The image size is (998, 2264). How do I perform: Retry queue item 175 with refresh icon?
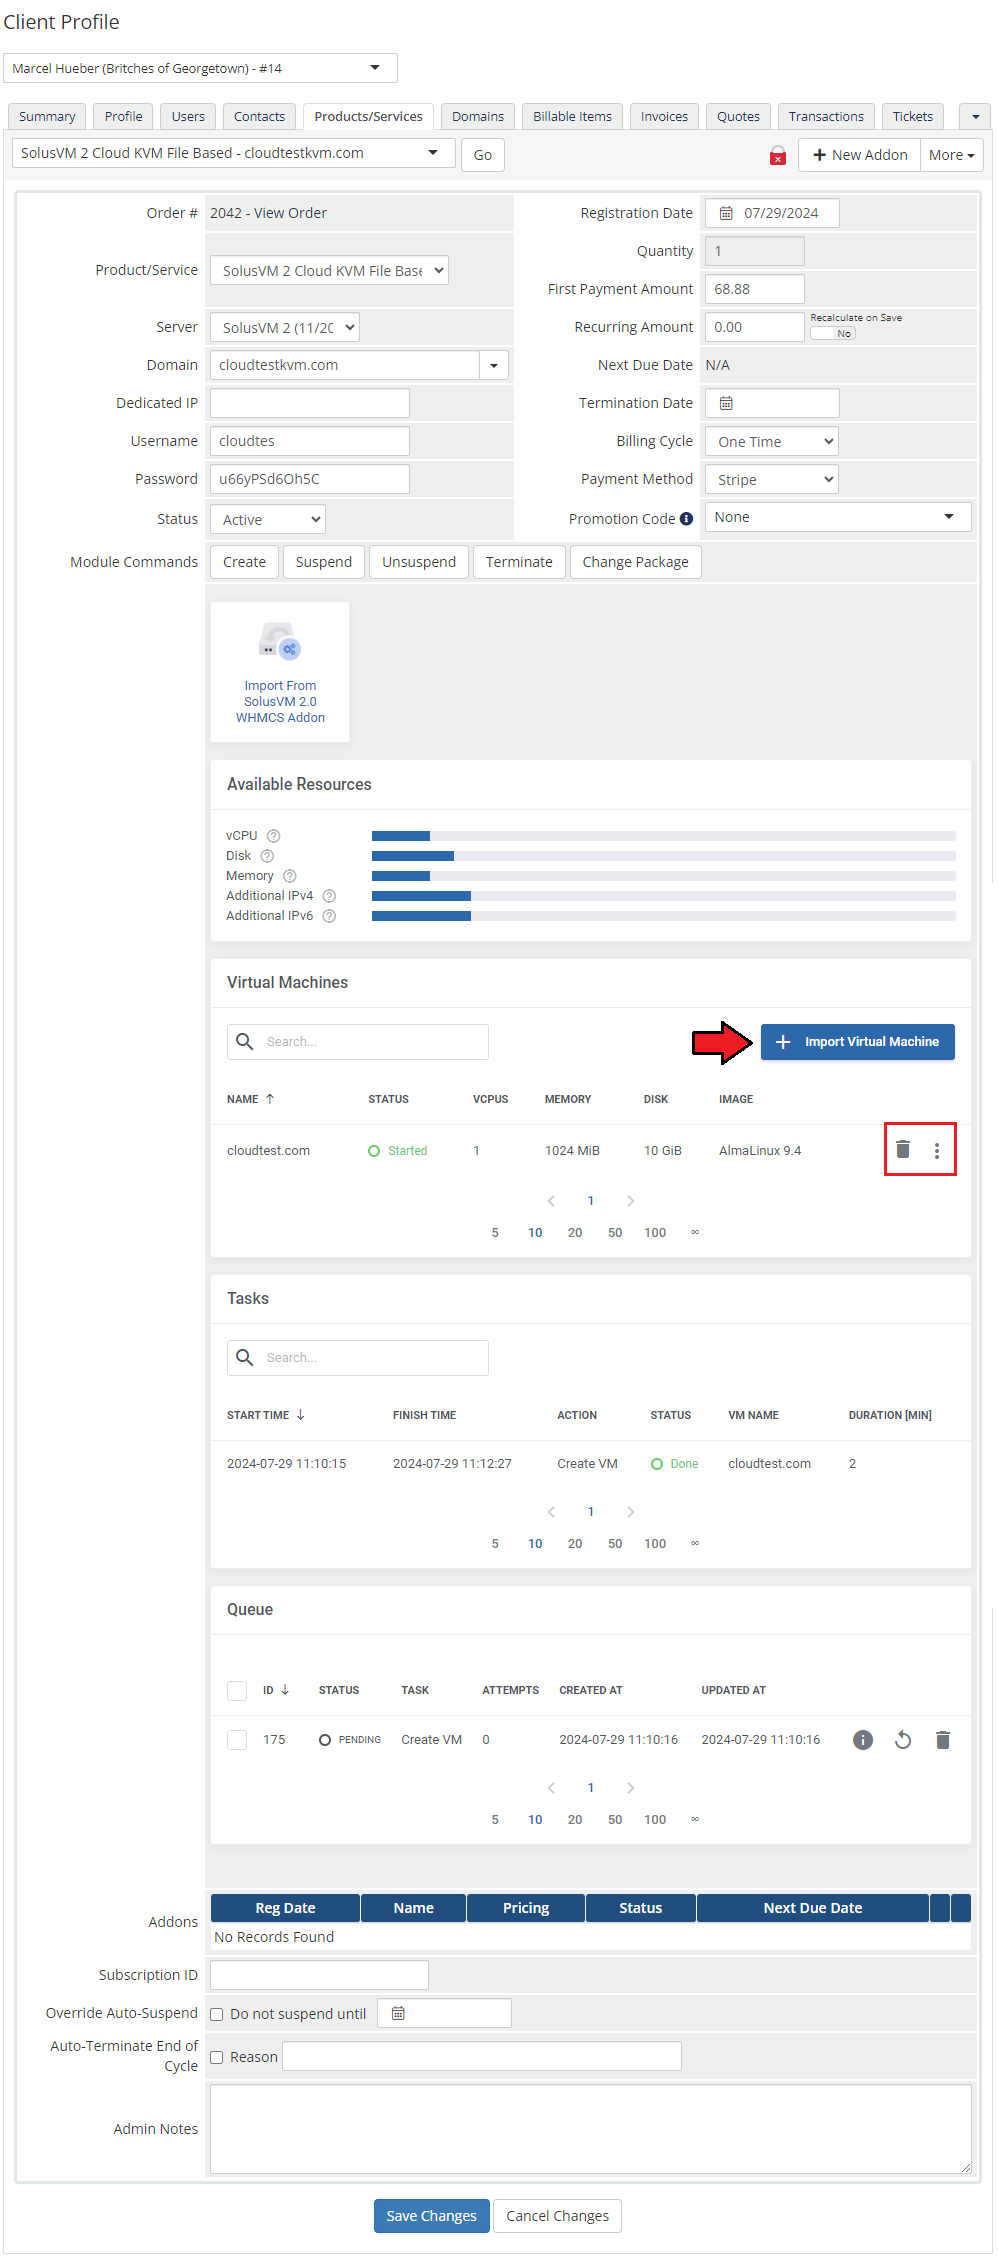tap(903, 1740)
